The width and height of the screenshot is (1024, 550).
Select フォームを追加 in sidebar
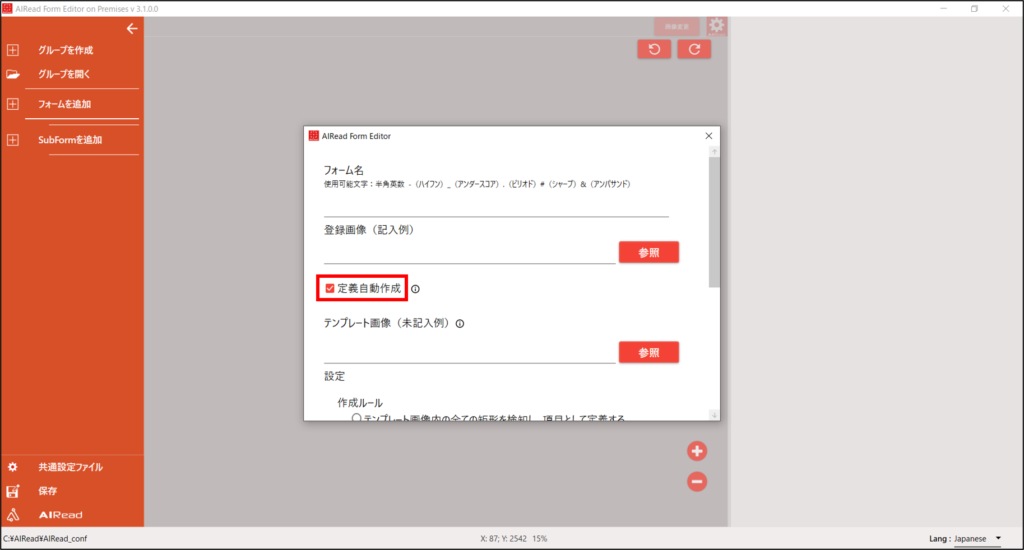[64, 104]
